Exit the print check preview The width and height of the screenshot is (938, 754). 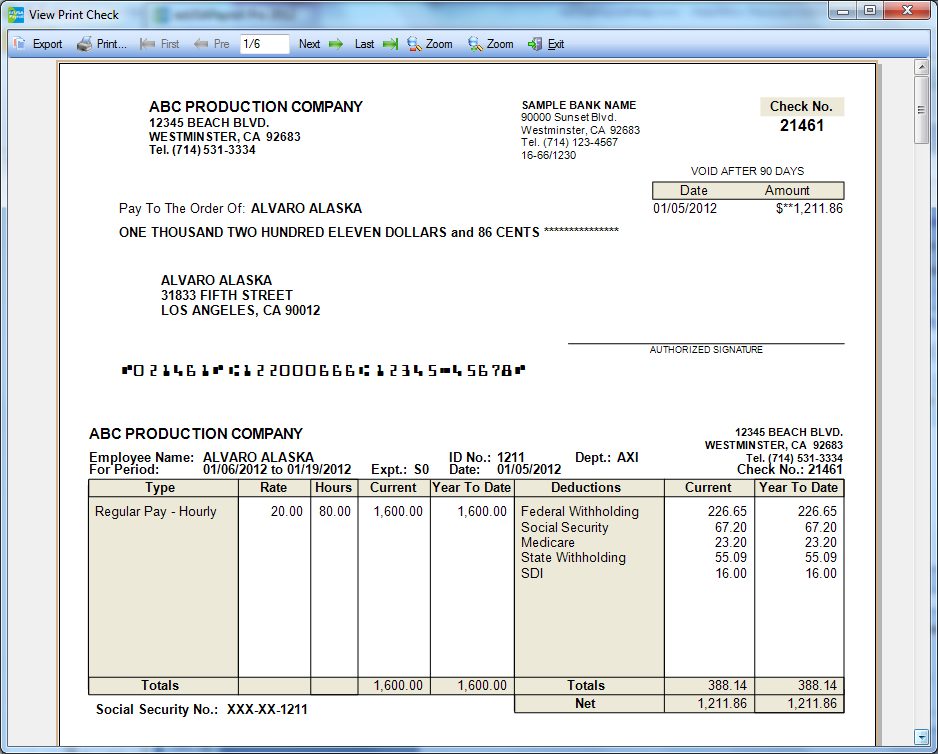click(546, 44)
